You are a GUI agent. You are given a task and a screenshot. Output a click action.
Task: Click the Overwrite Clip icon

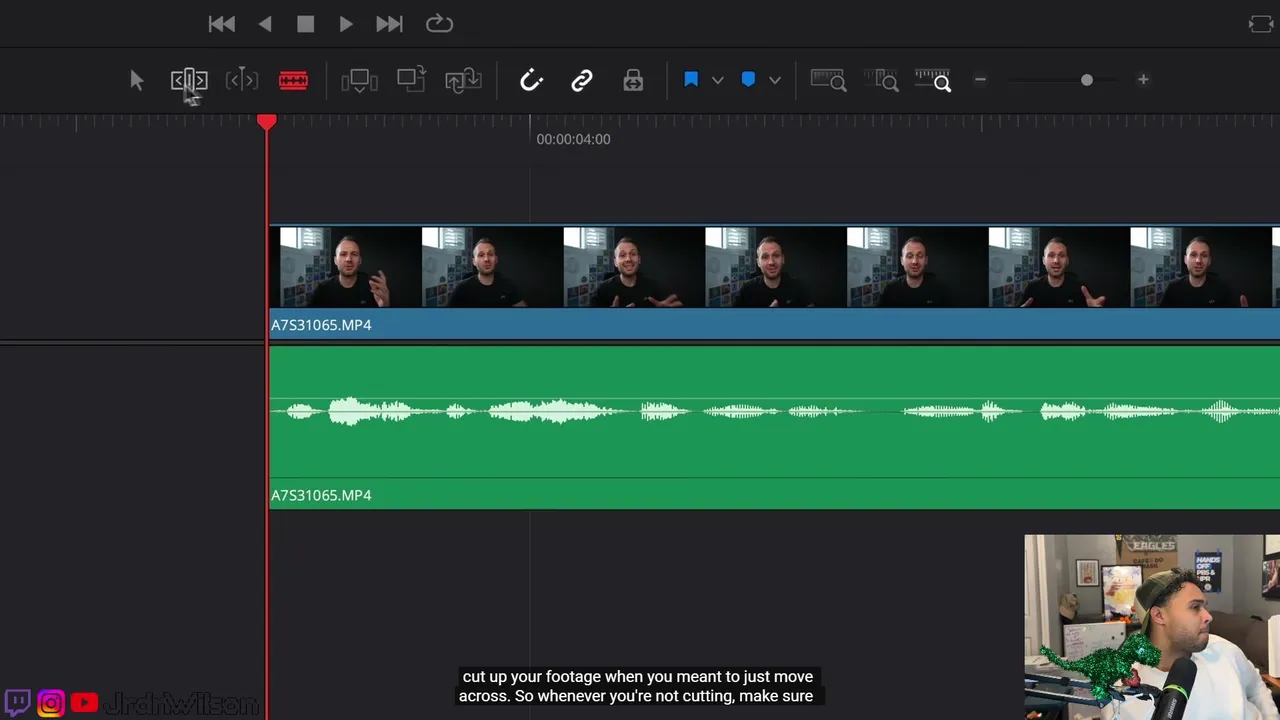click(x=411, y=80)
